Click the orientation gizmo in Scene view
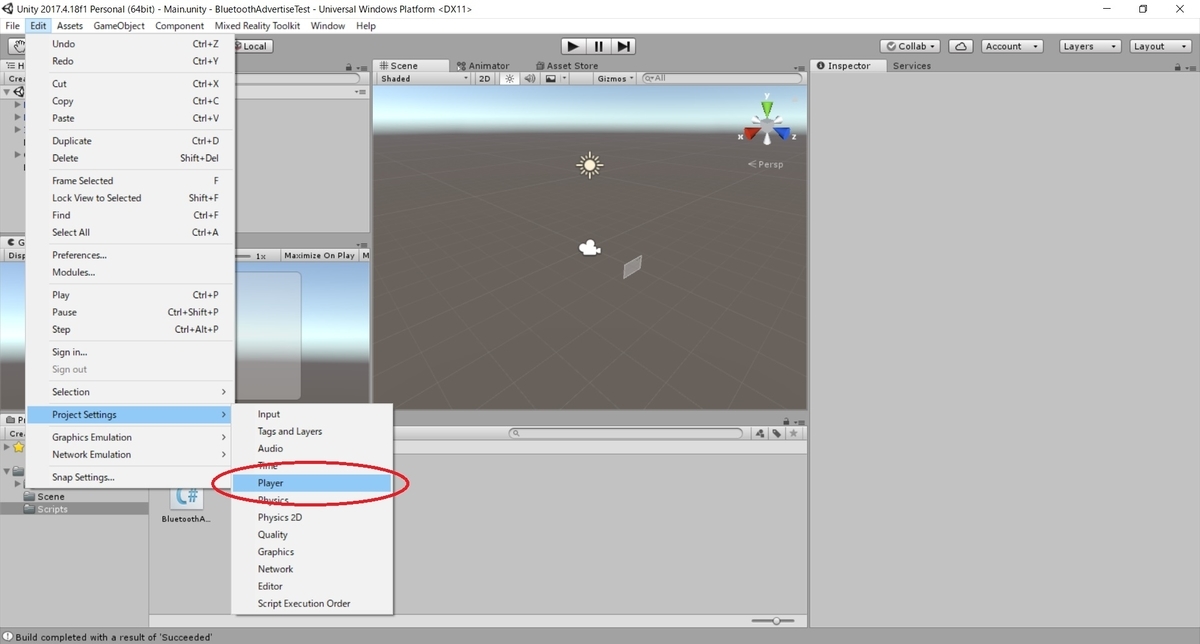This screenshot has width=1200, height=644. (x=766, y=123)
